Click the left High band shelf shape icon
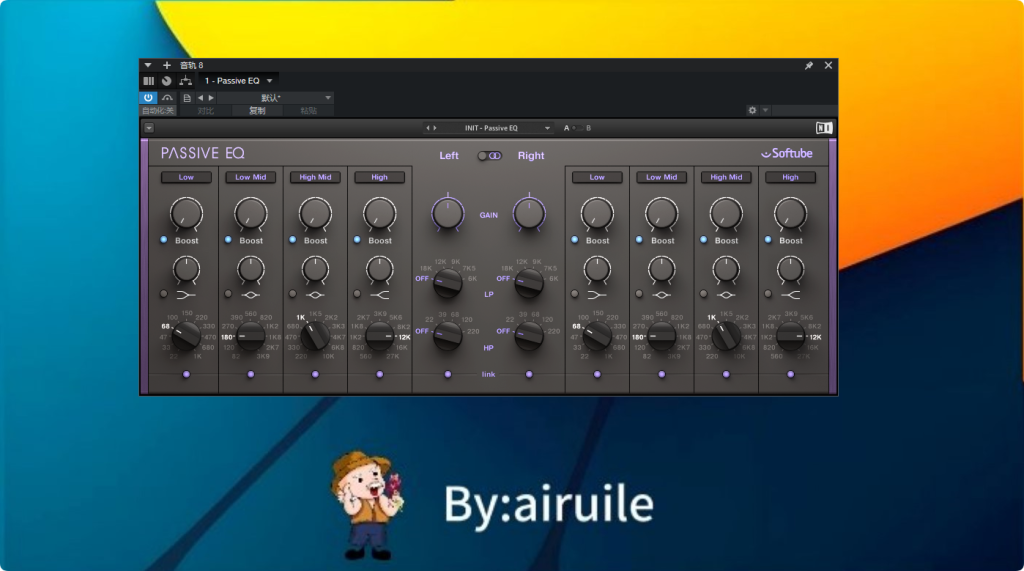1024x571 pixels. [379, 295]
